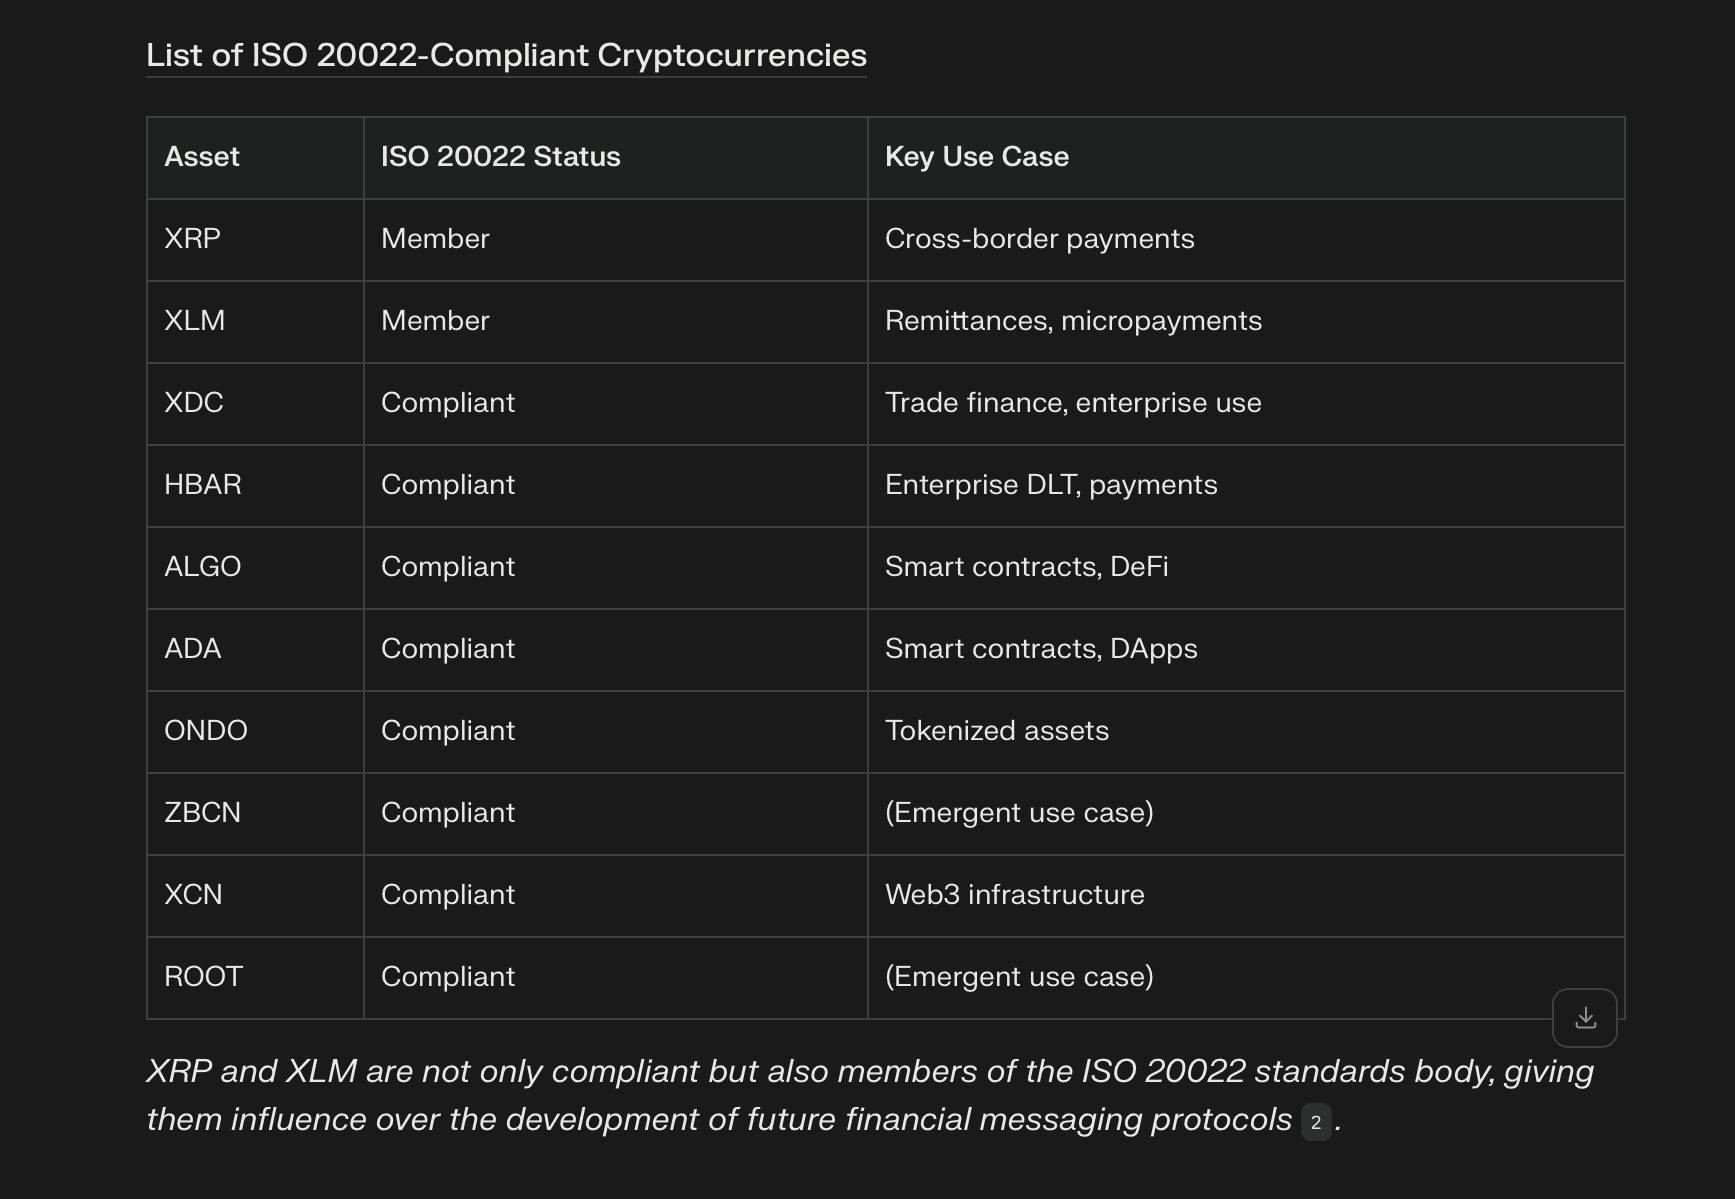Select the ONDO asset cell

click(255, 732)
